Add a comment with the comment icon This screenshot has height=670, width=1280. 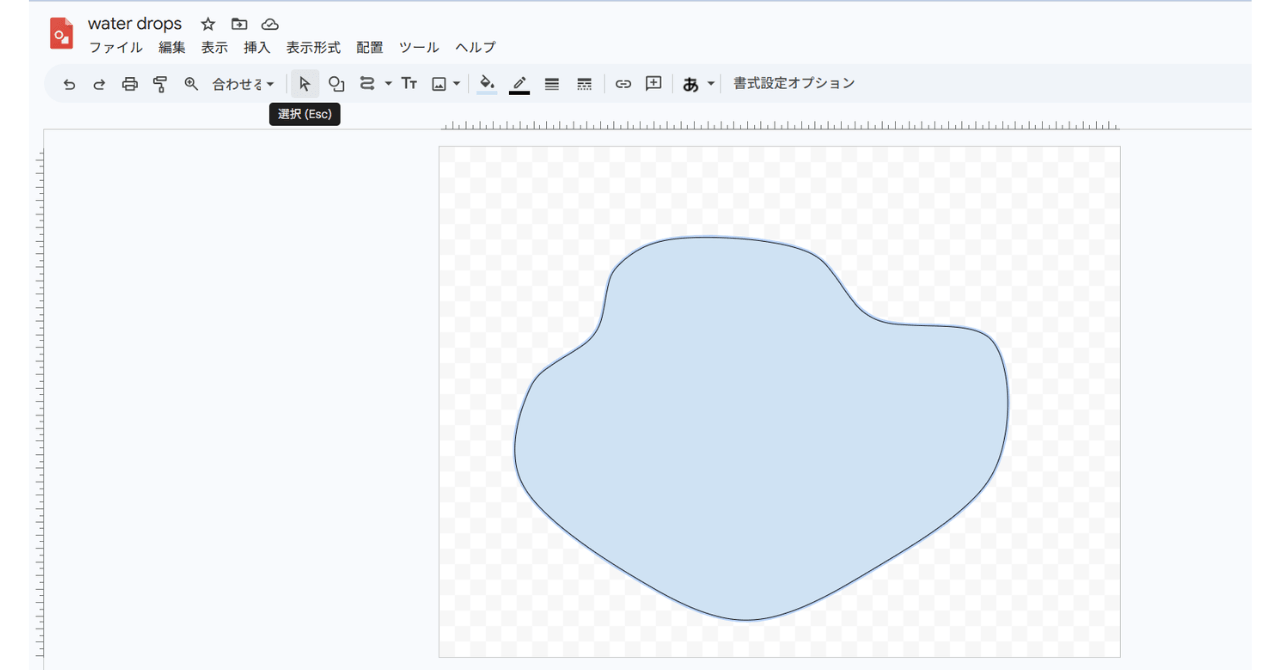pos(654,84)
